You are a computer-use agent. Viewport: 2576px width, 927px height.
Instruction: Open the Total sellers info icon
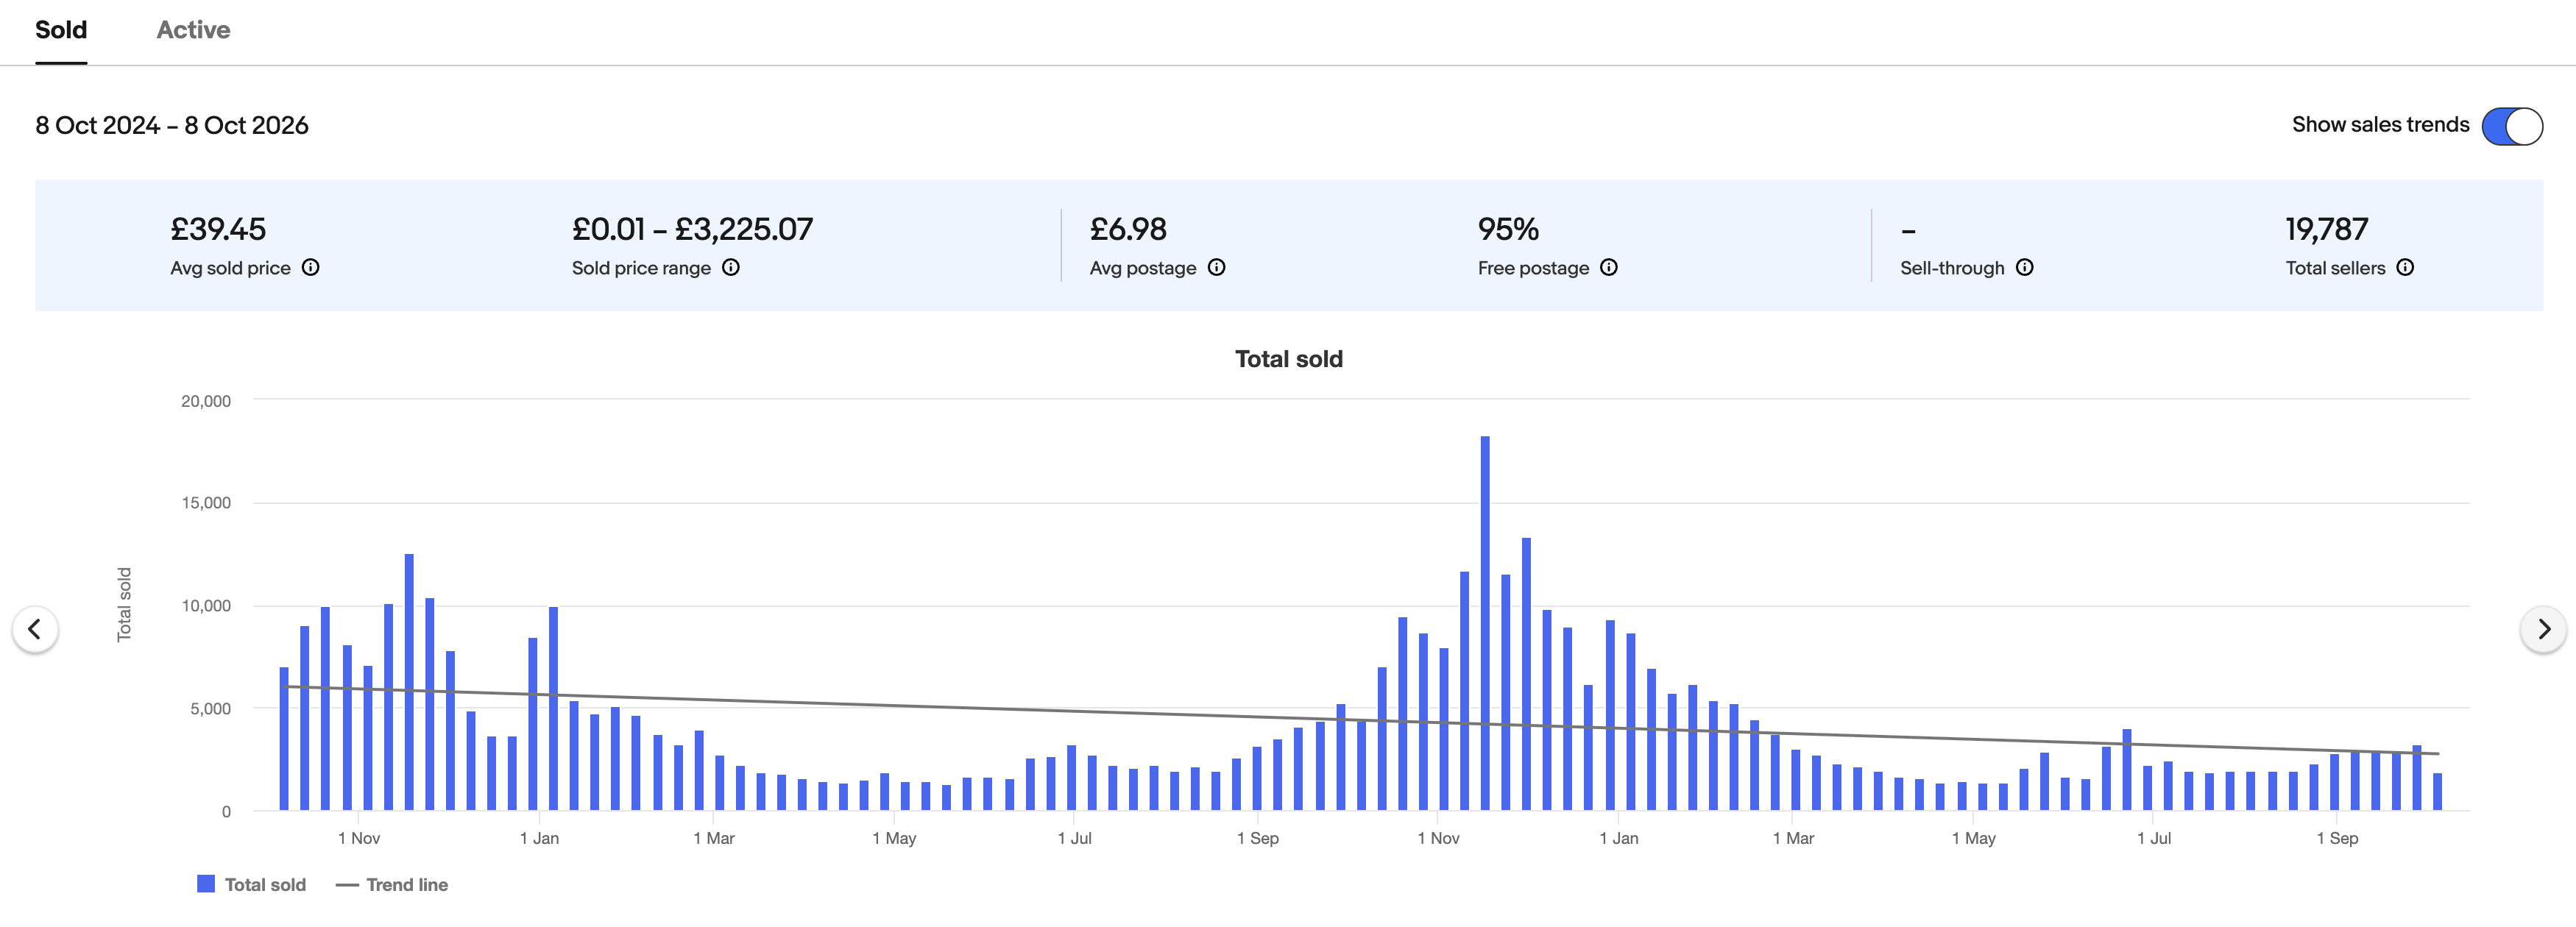(2405, 267)
